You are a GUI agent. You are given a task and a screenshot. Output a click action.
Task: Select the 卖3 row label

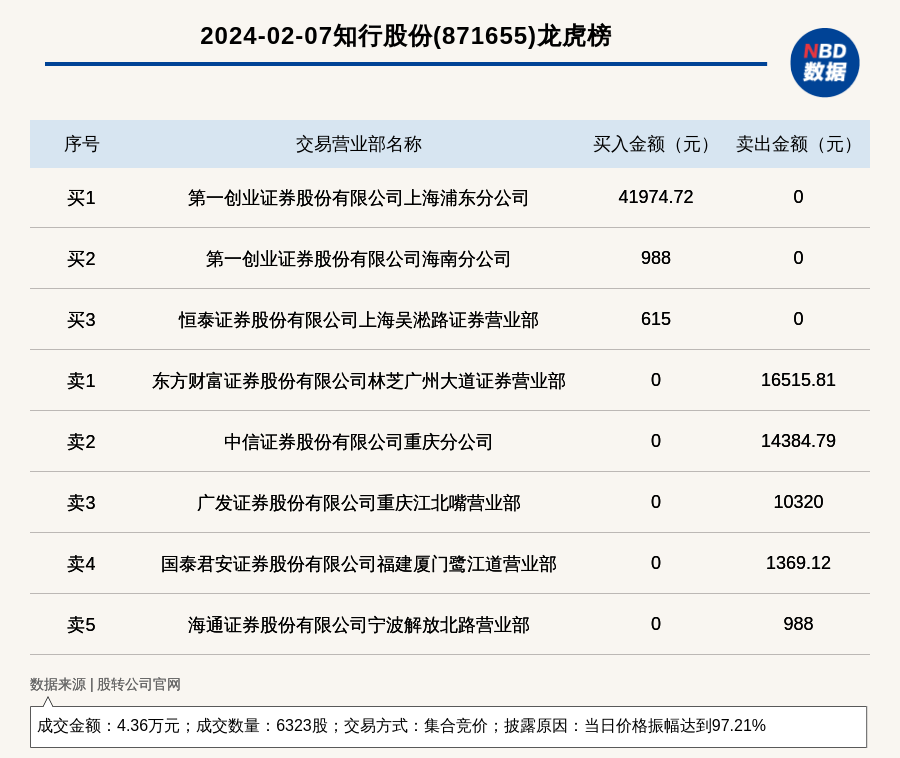pyautogui.click(x=81, y=503)
